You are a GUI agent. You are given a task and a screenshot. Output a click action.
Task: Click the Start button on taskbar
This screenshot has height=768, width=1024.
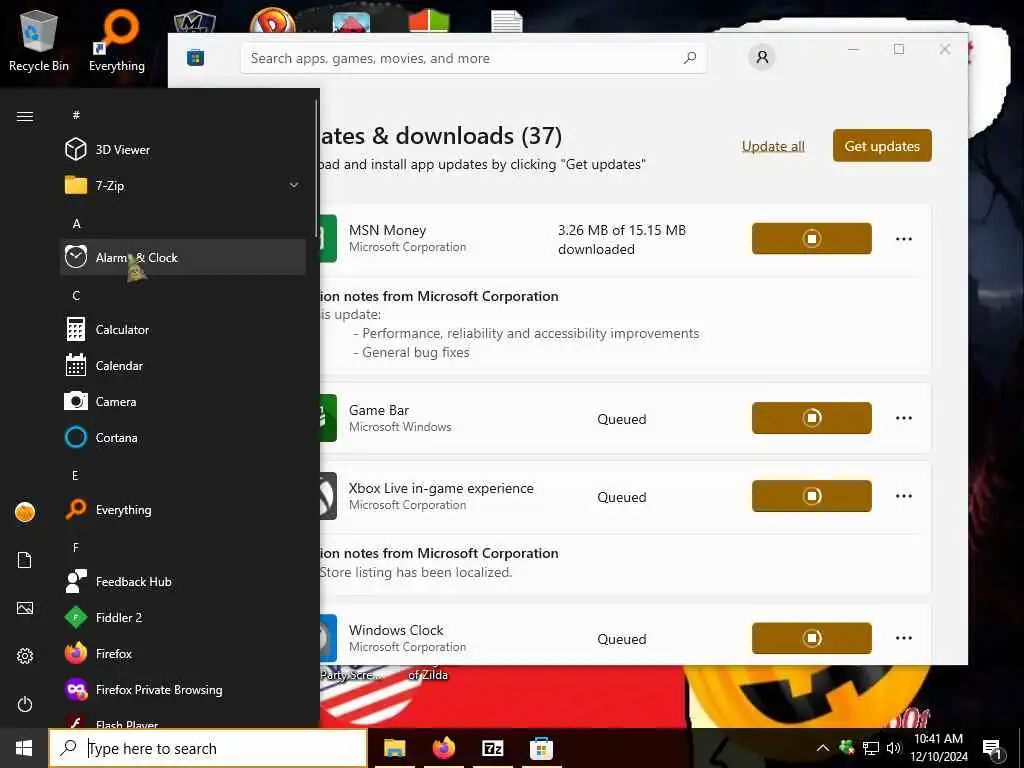click(x=24, y=748)
